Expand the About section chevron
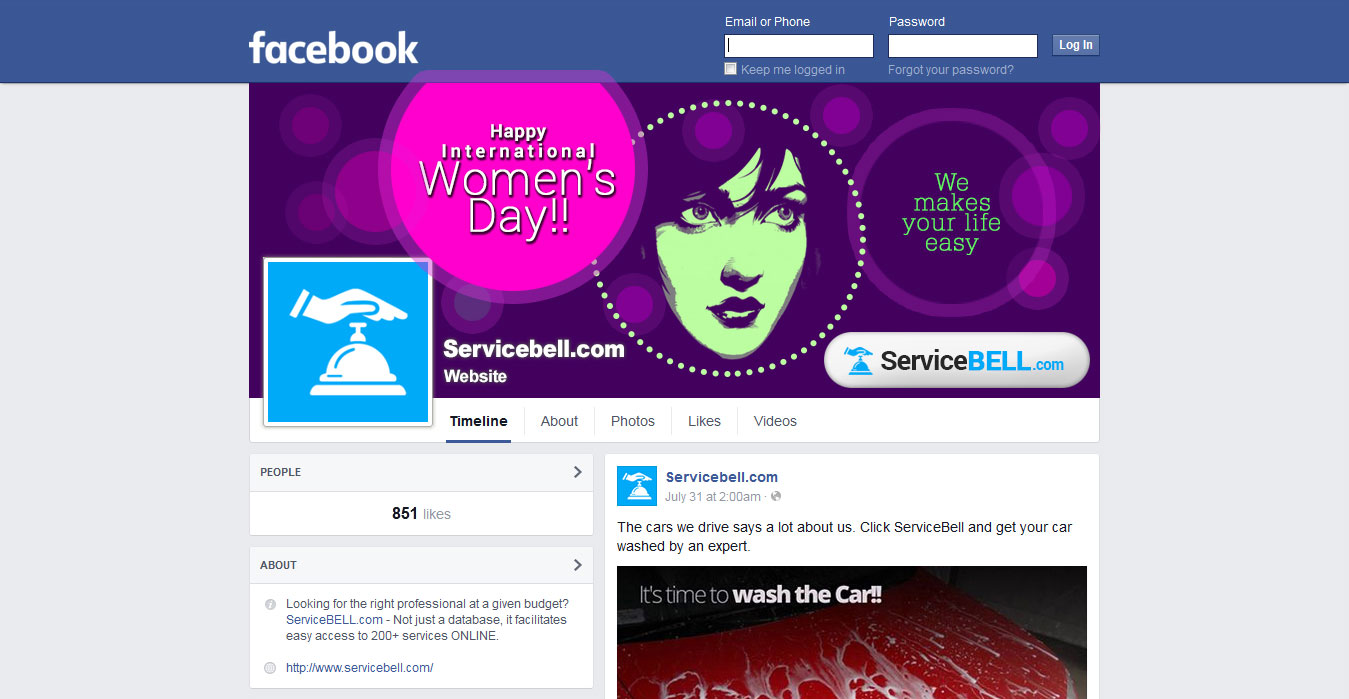Screen dimensions: 1349x699 point(577,565)
